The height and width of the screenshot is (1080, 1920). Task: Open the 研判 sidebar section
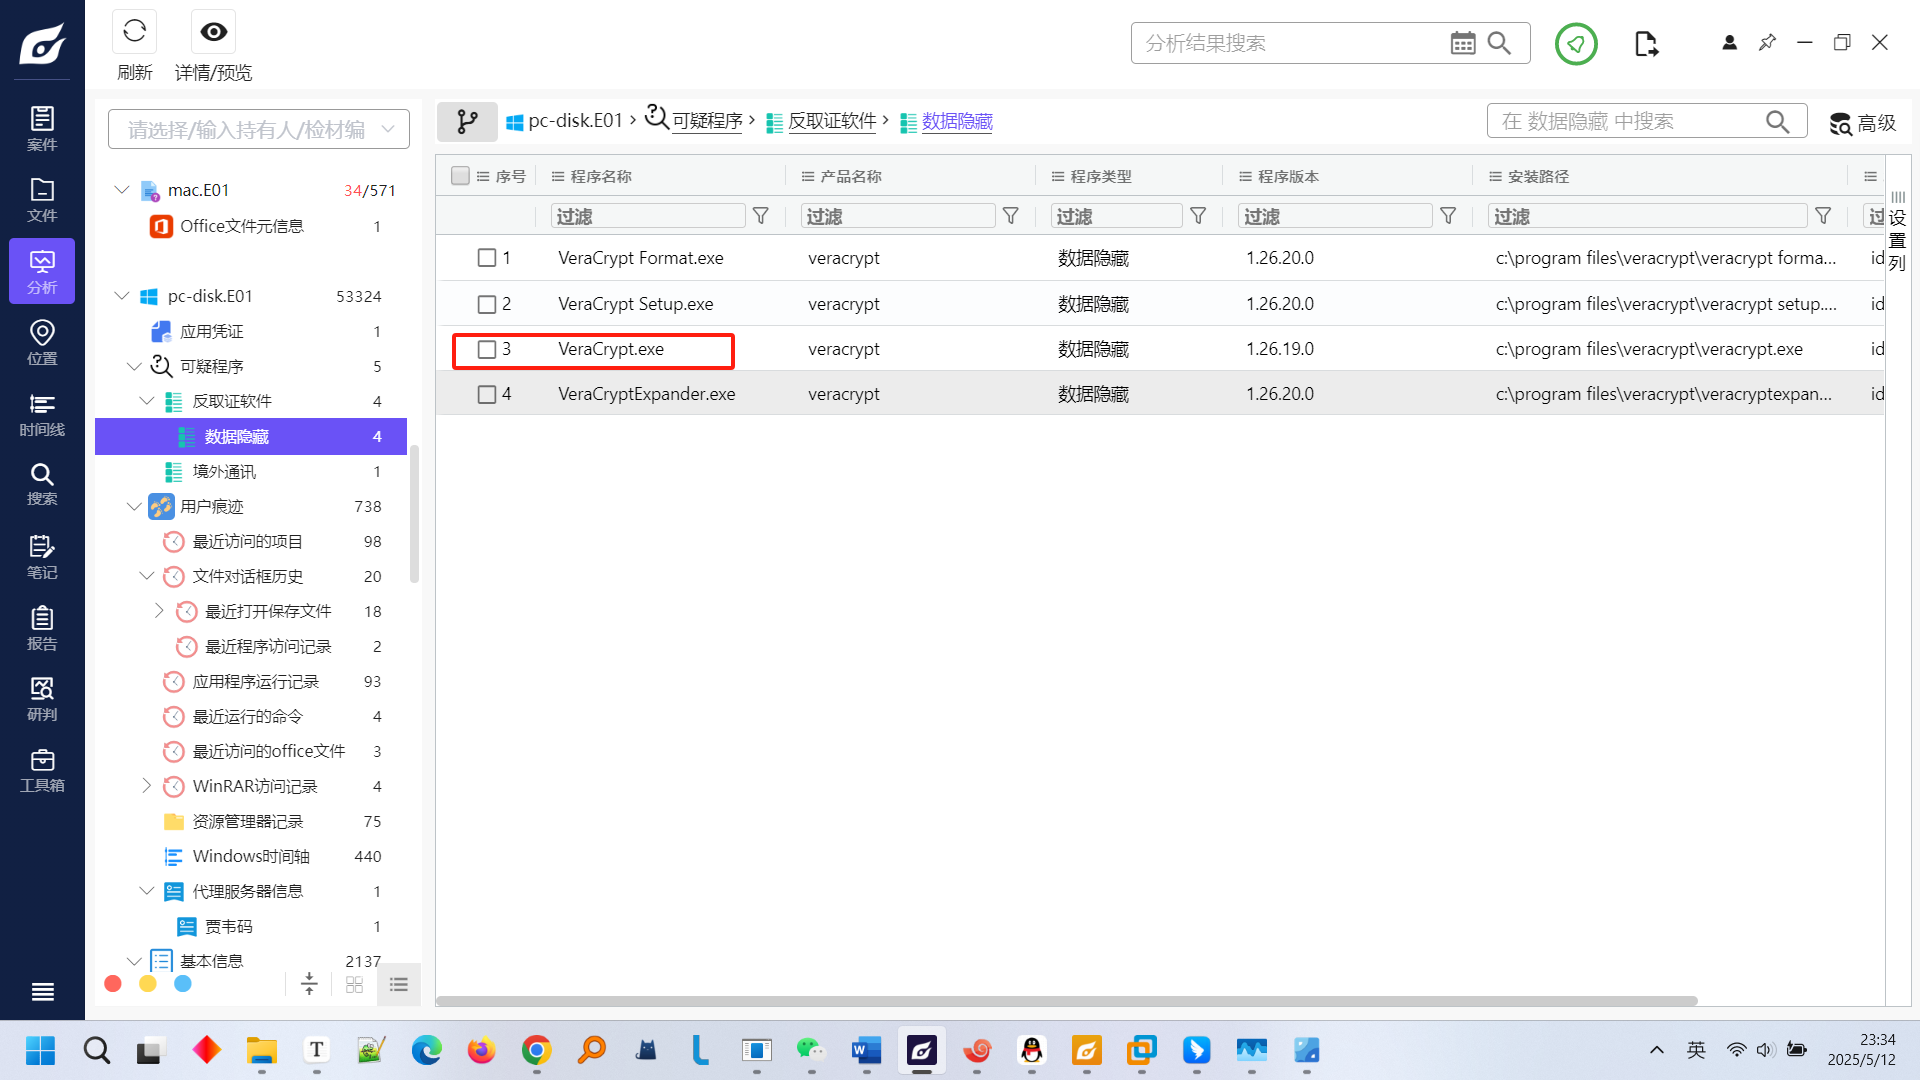(42, 698)
